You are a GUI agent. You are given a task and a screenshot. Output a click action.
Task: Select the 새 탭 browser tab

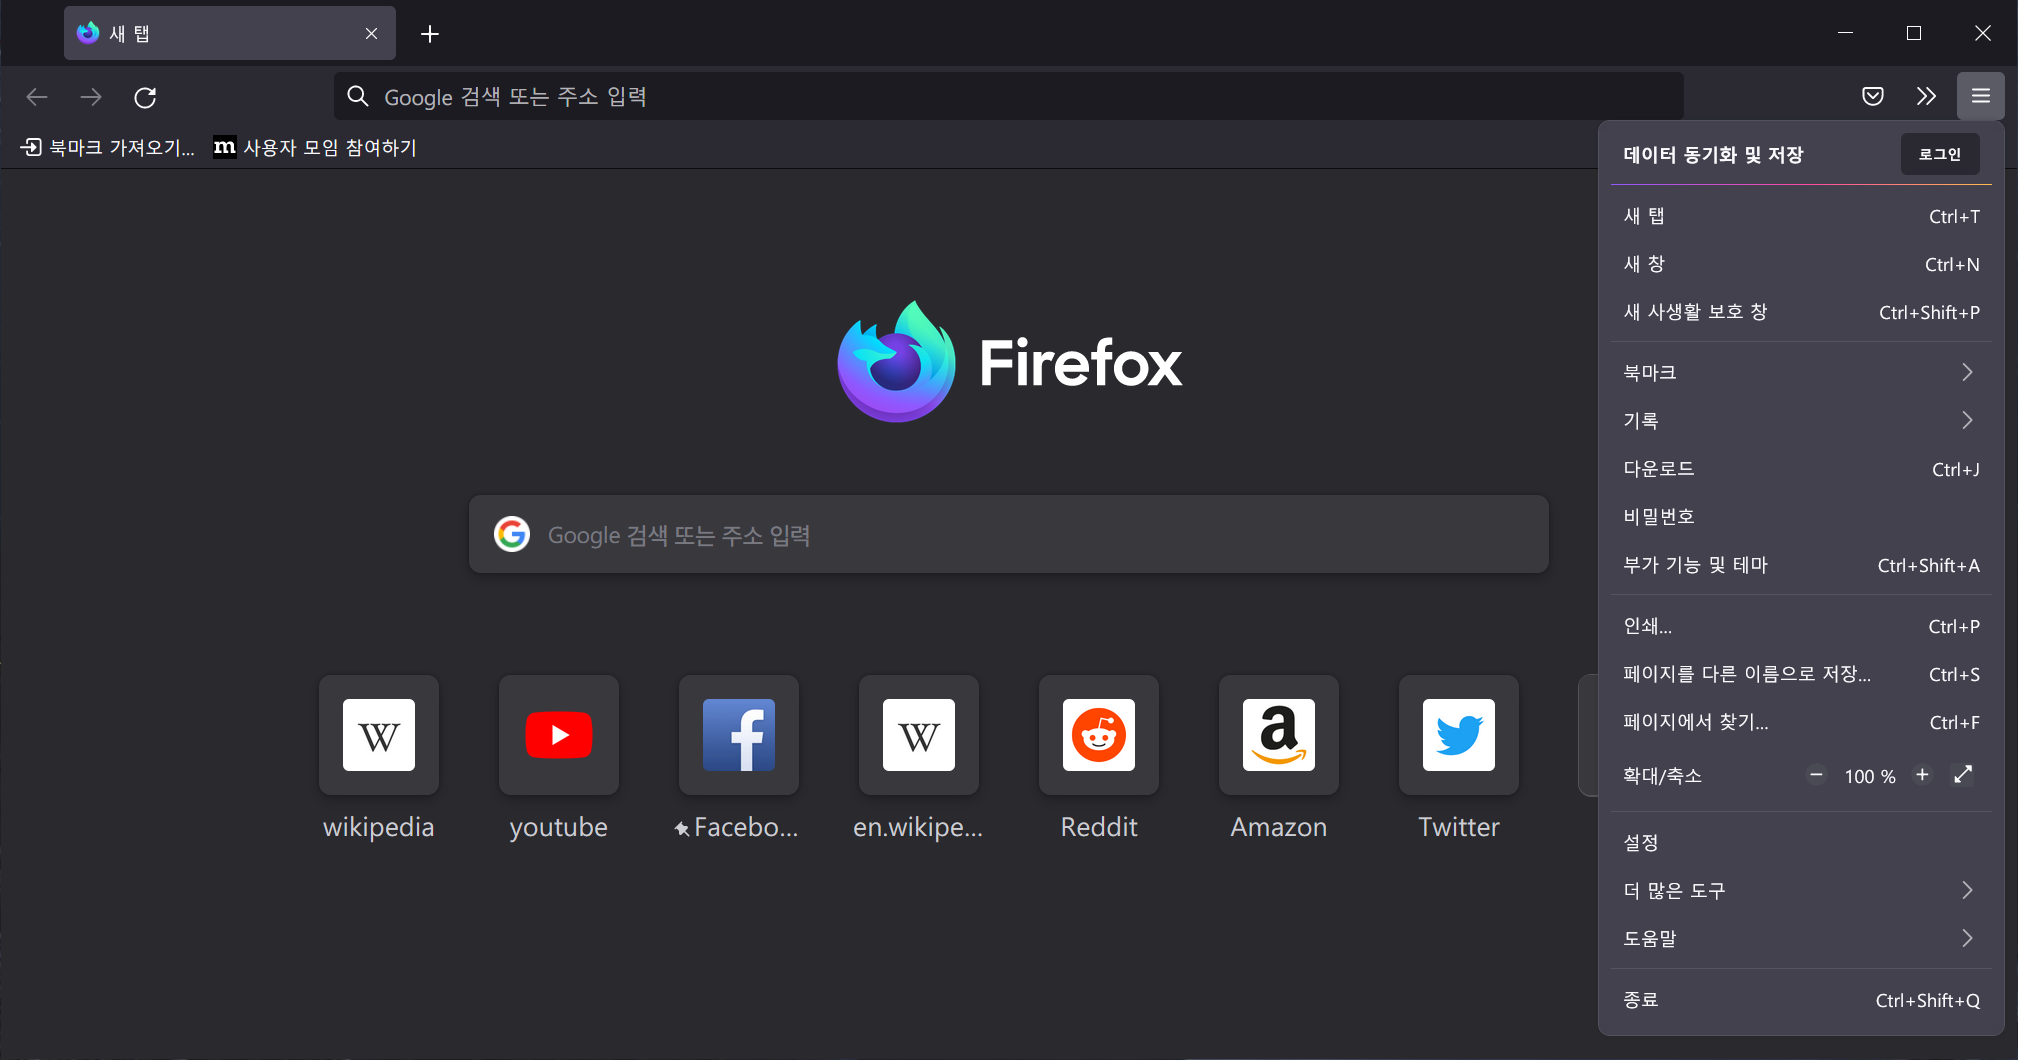(x=230, y=34)
